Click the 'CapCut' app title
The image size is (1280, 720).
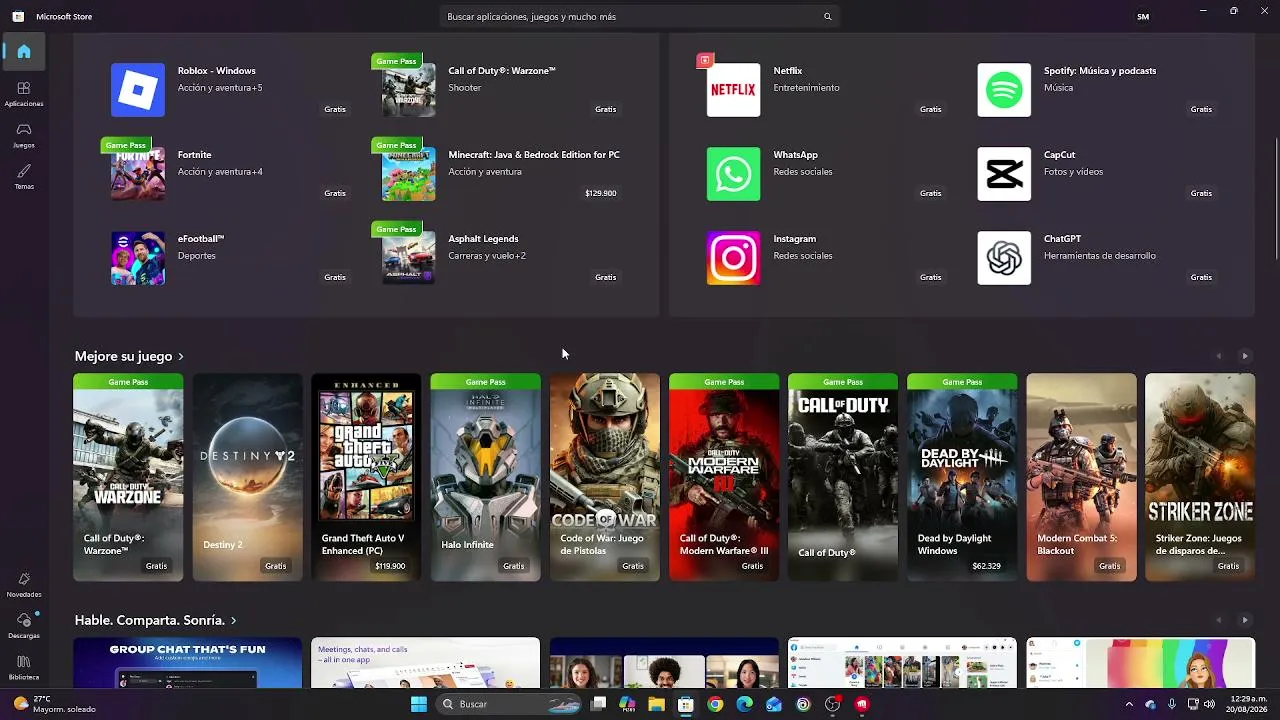[1059, 155]
